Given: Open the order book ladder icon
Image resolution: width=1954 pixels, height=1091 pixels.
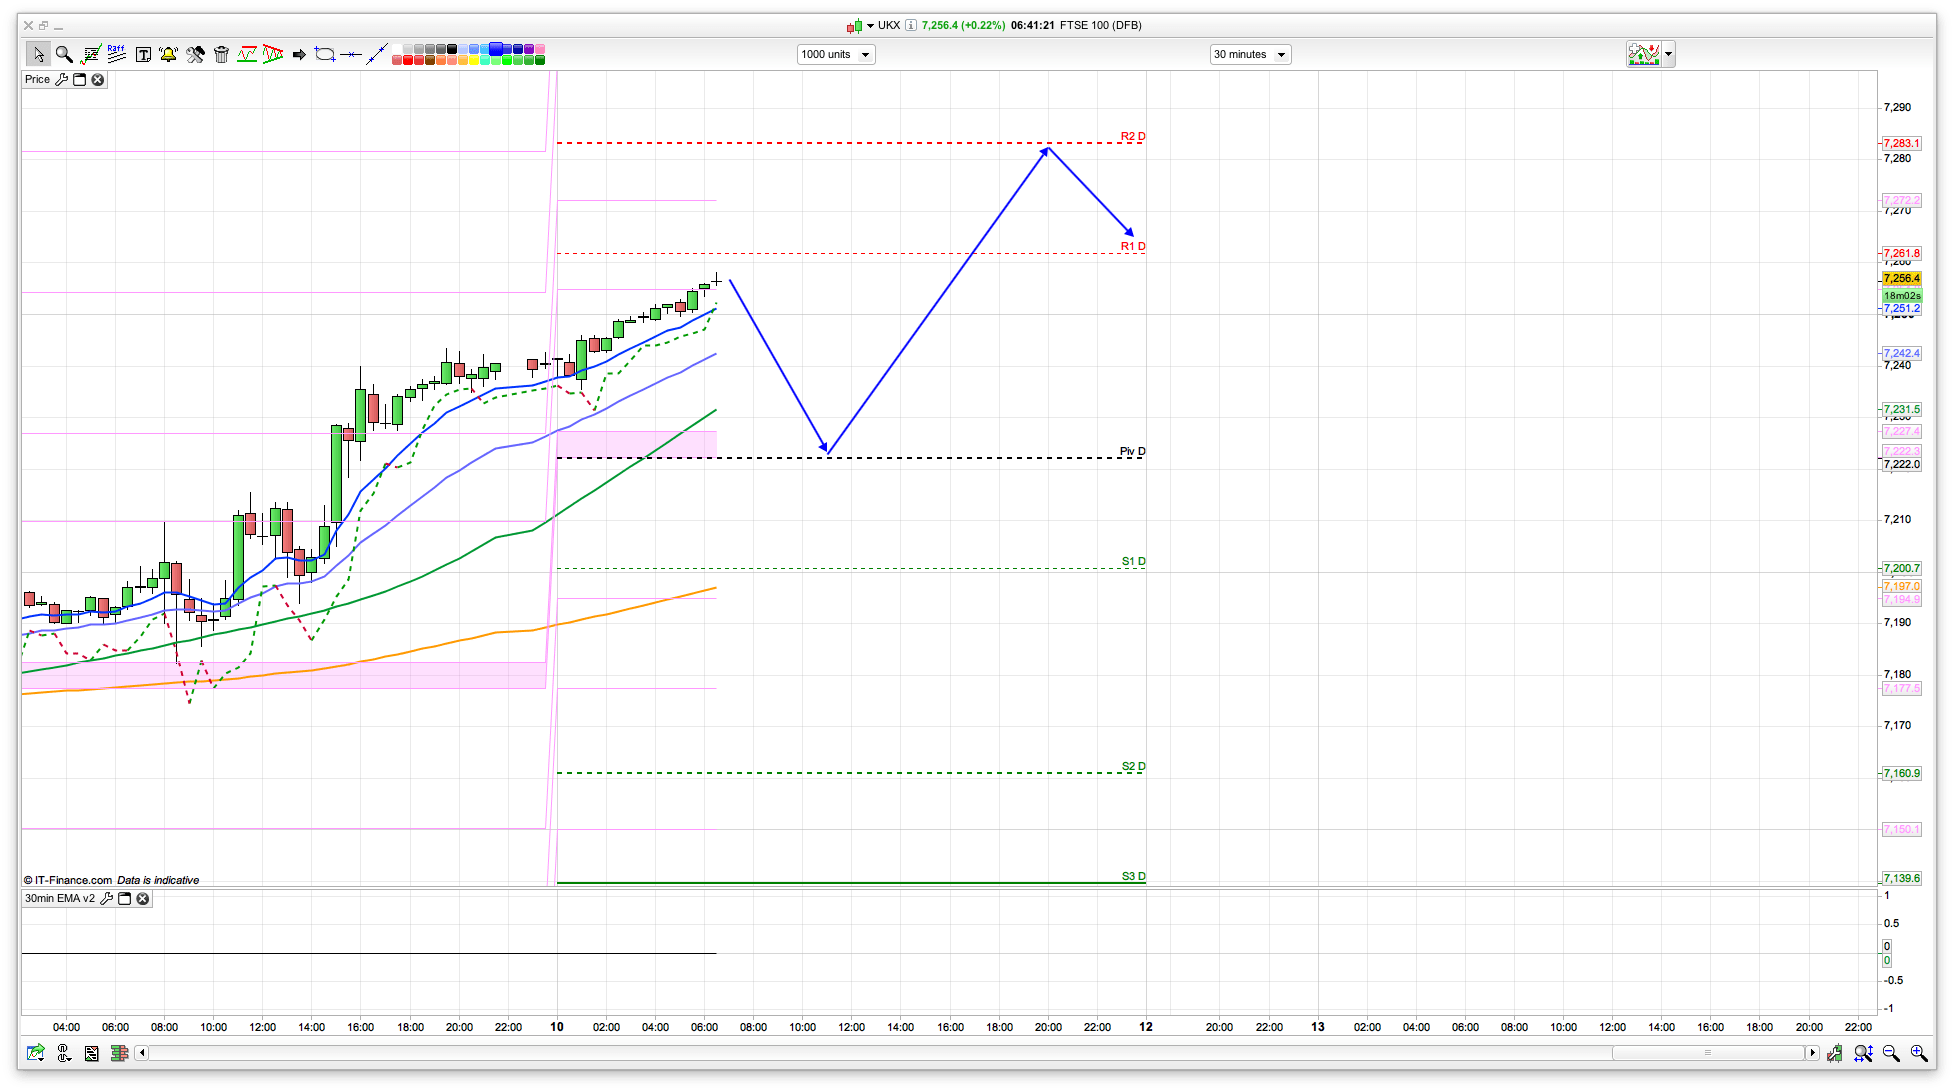Looking at the screenshot, I should (119, 1053).
